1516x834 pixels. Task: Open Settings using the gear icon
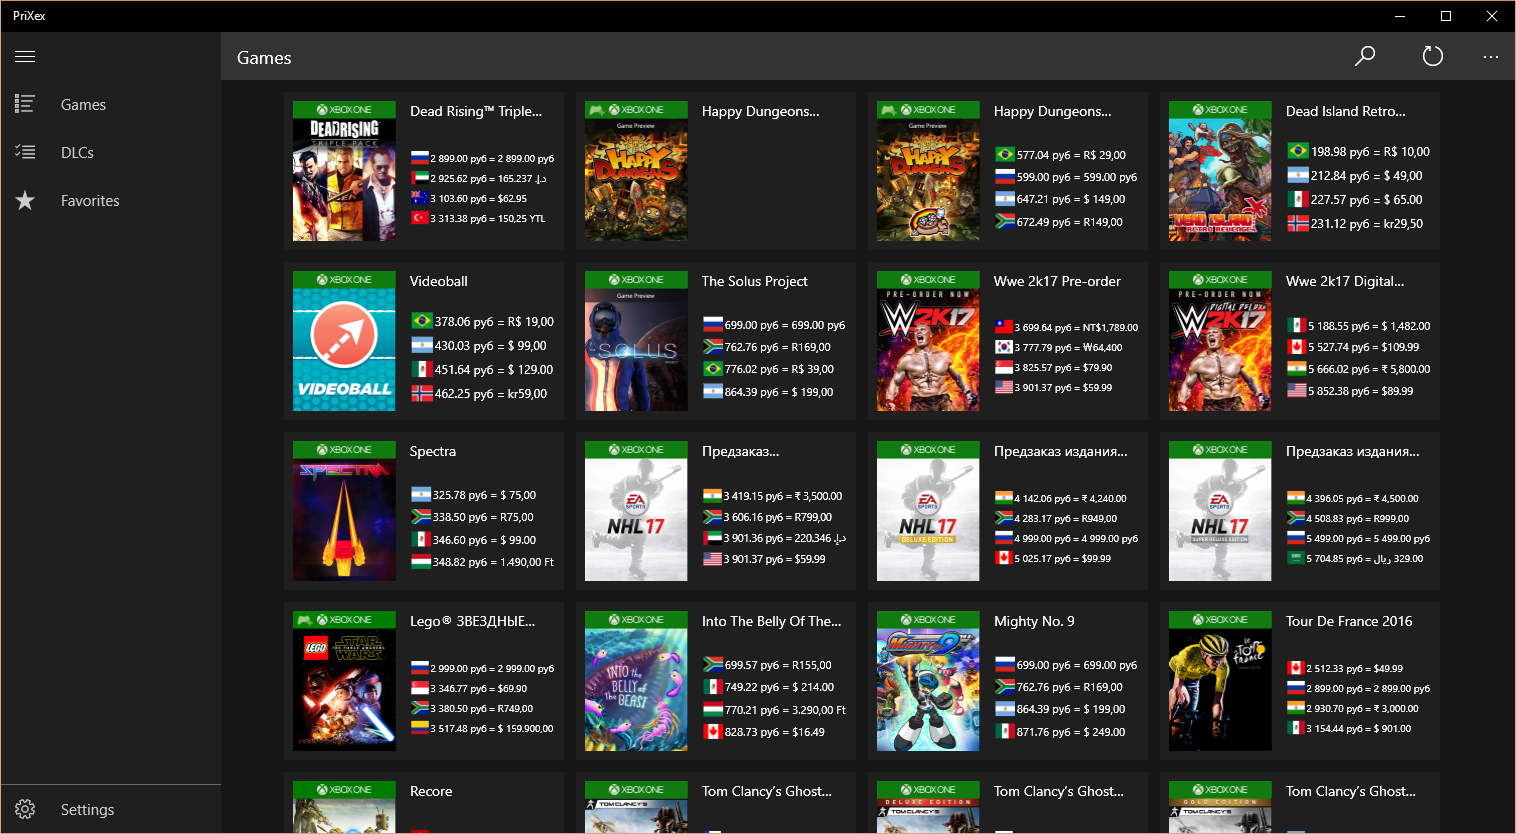25,809
